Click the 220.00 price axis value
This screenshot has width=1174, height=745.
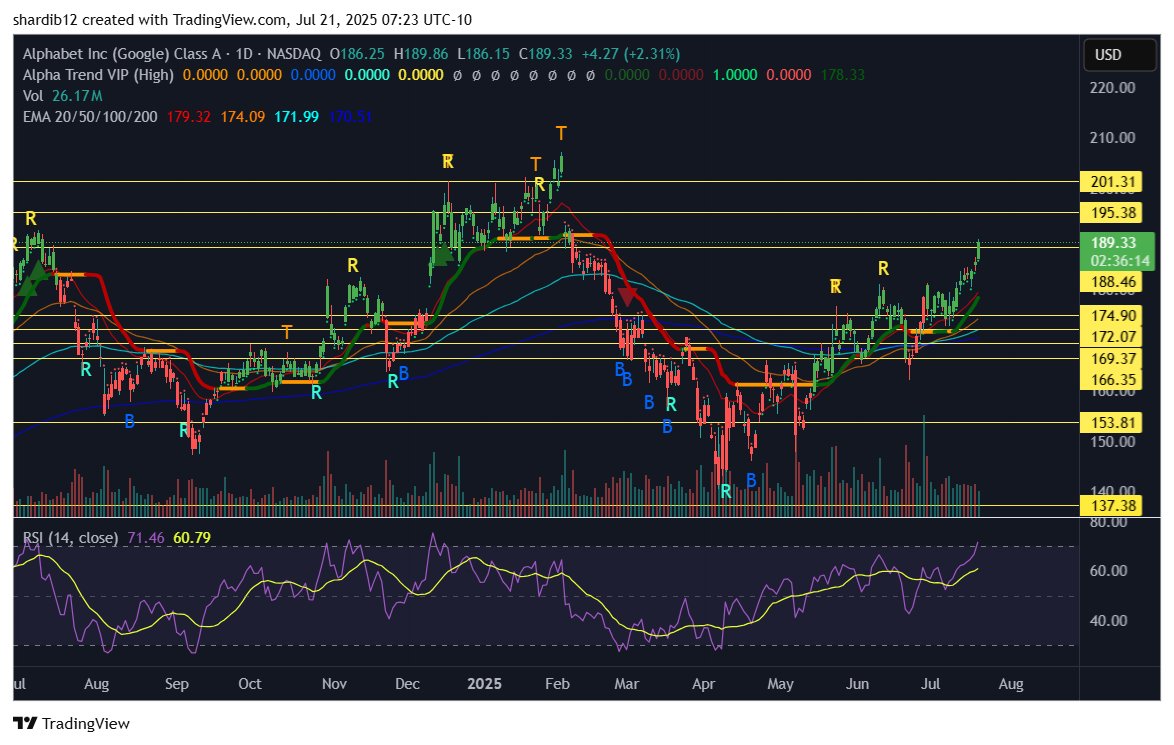point(1112,88)
